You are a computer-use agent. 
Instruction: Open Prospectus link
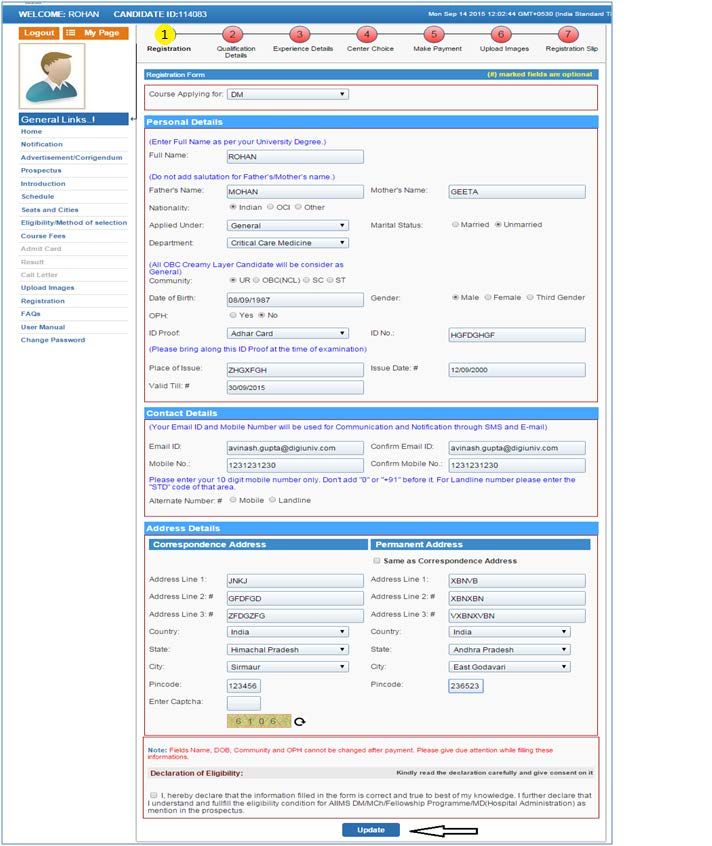(x=41, y=170)
